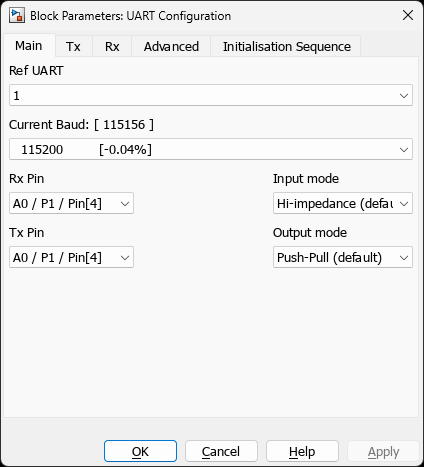This screenshot has width=424, height=467.
Task: Click the Current Baud [ 115156 ] label
Action: point(81,125)
